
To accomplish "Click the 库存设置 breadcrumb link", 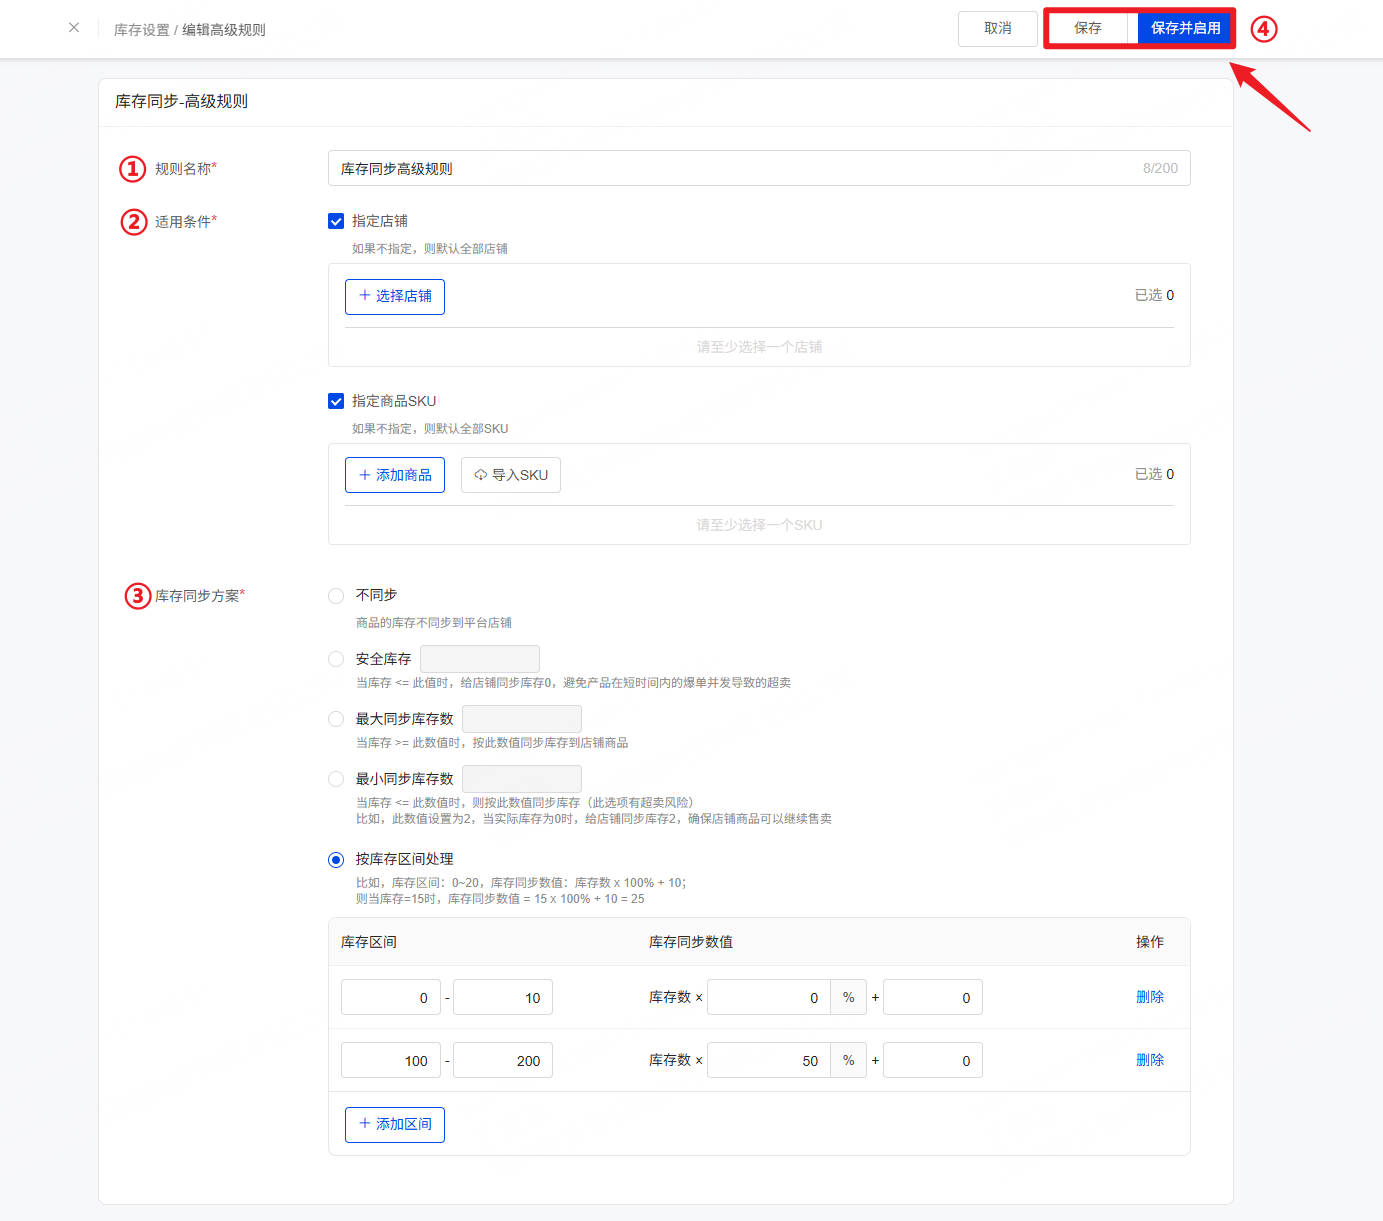I will [x=141, y=30].
